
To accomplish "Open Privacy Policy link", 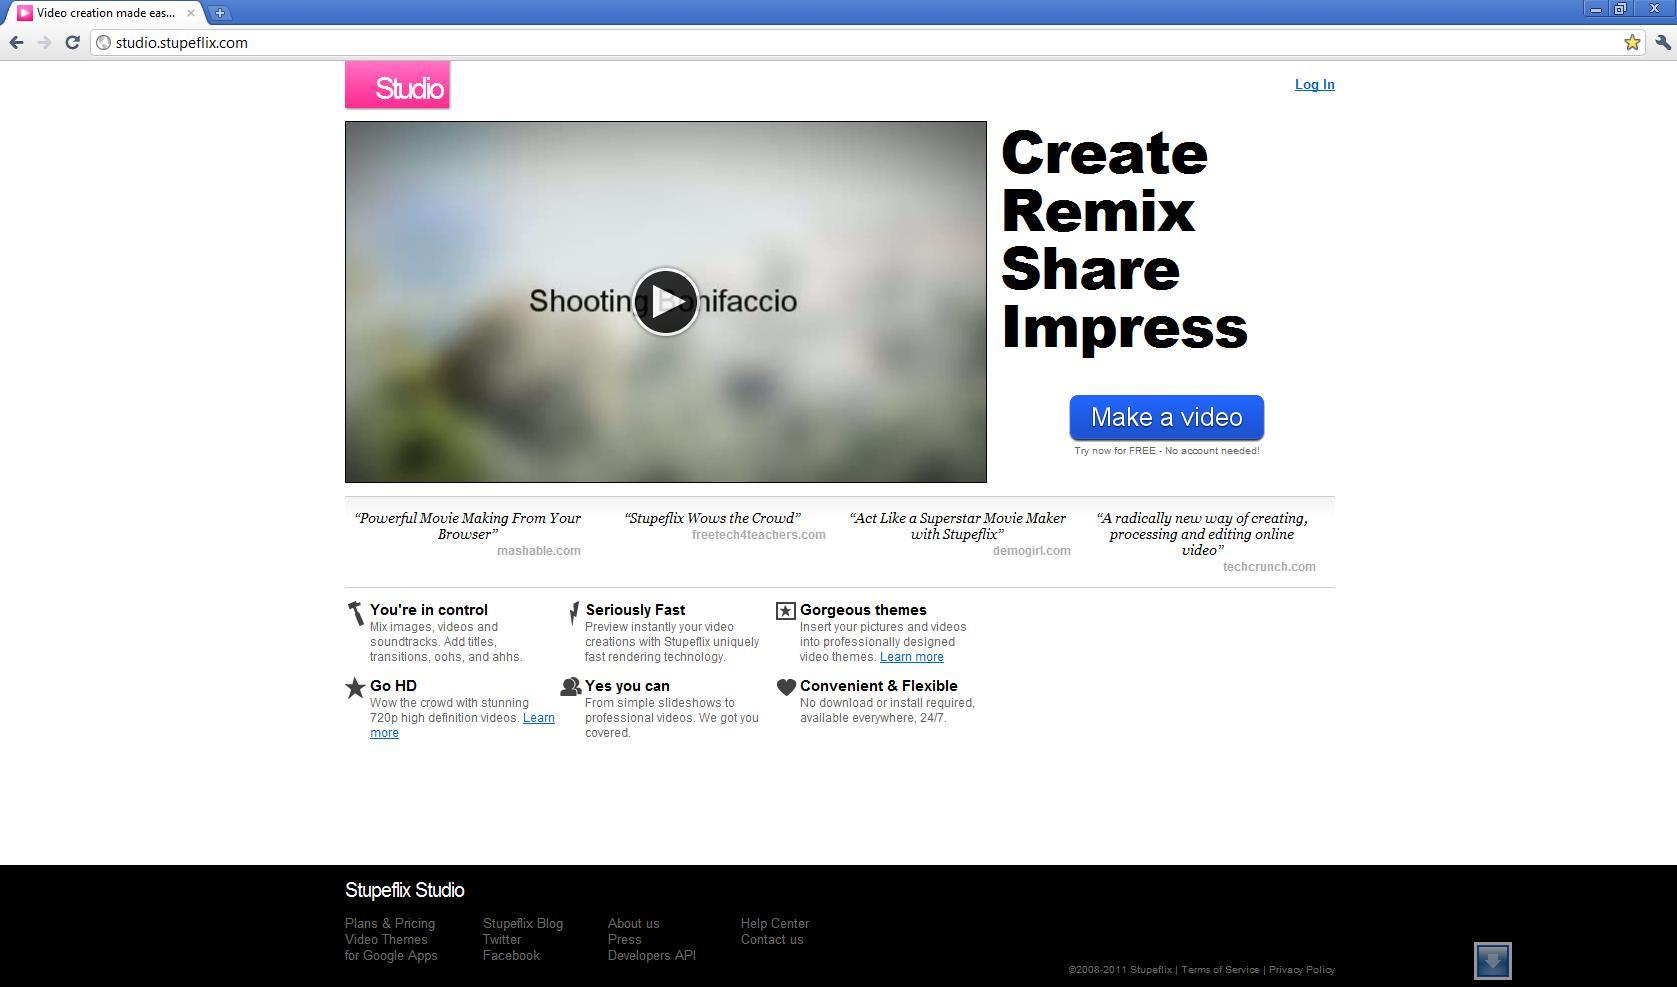I will coord(1302,969).
